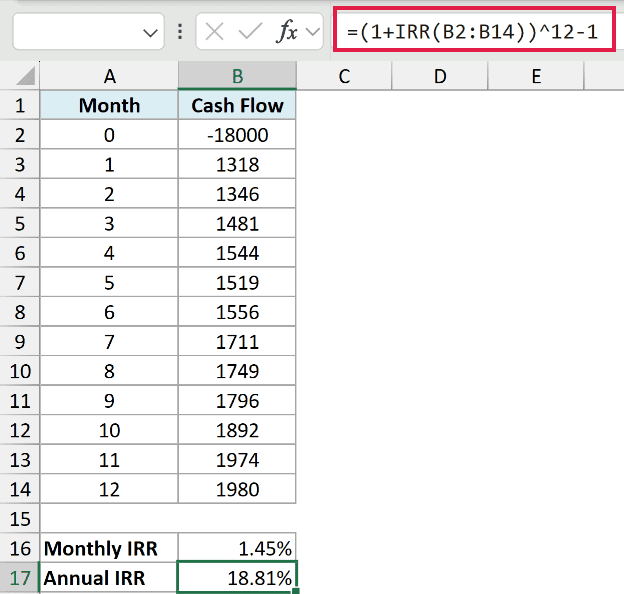This screenshot has height=594, width=624.
Task: Select cell with value 1974
Action: pyautogui.click(x=237, y=460)
